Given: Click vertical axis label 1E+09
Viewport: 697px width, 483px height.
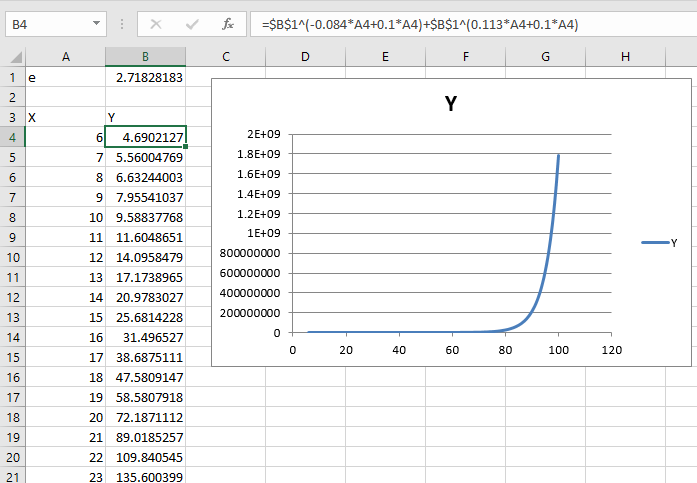Looking at the screenshot, I should [x=264, y=233].
